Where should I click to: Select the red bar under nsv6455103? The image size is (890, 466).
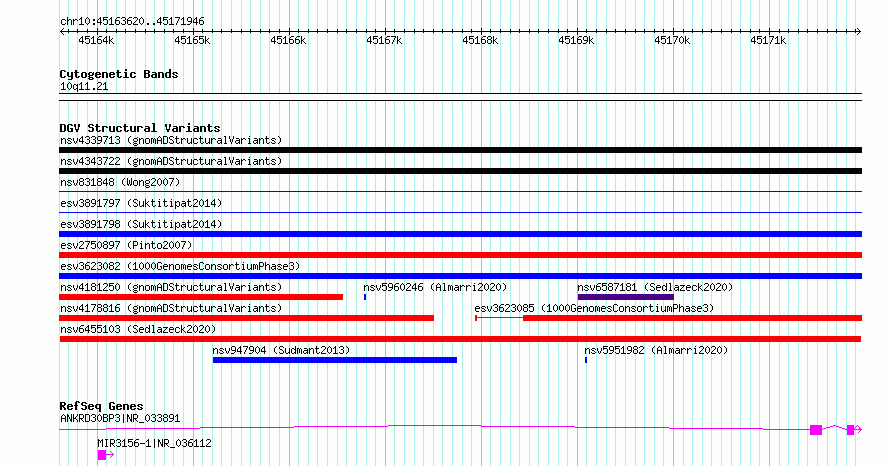pyautogui.click(x=460, y=339)
